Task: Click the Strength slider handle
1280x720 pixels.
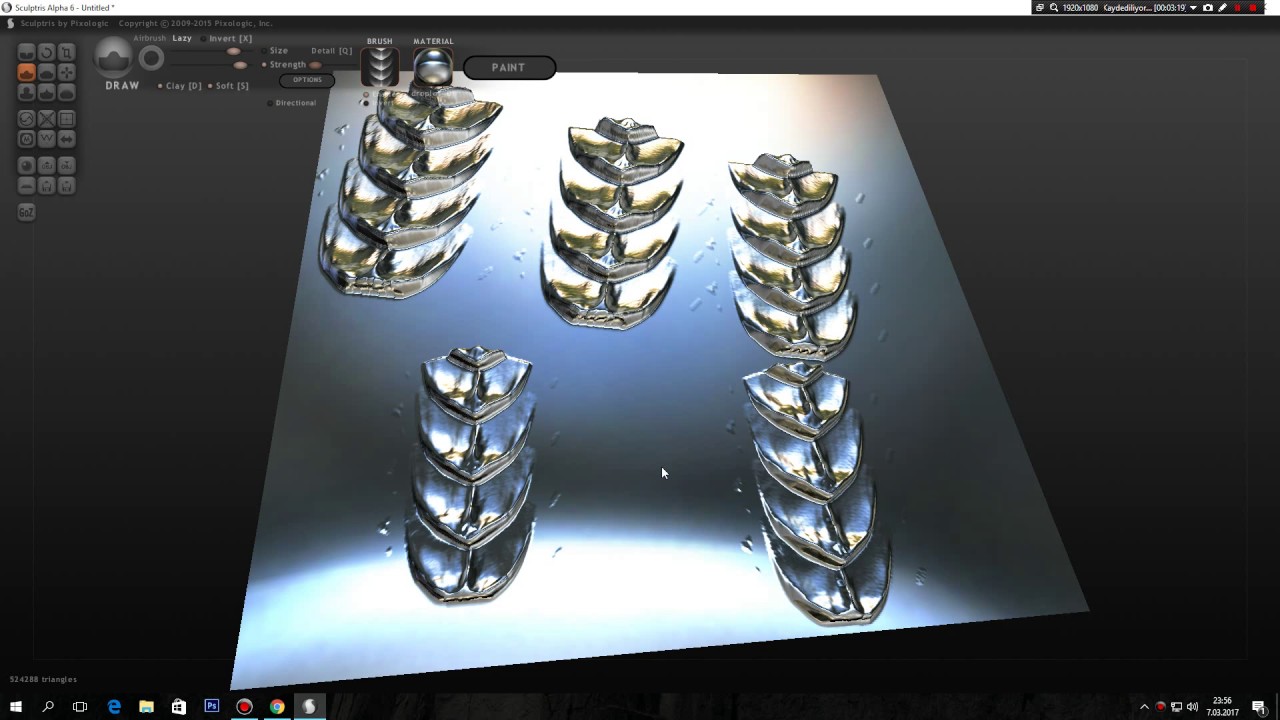Action: 240,65
